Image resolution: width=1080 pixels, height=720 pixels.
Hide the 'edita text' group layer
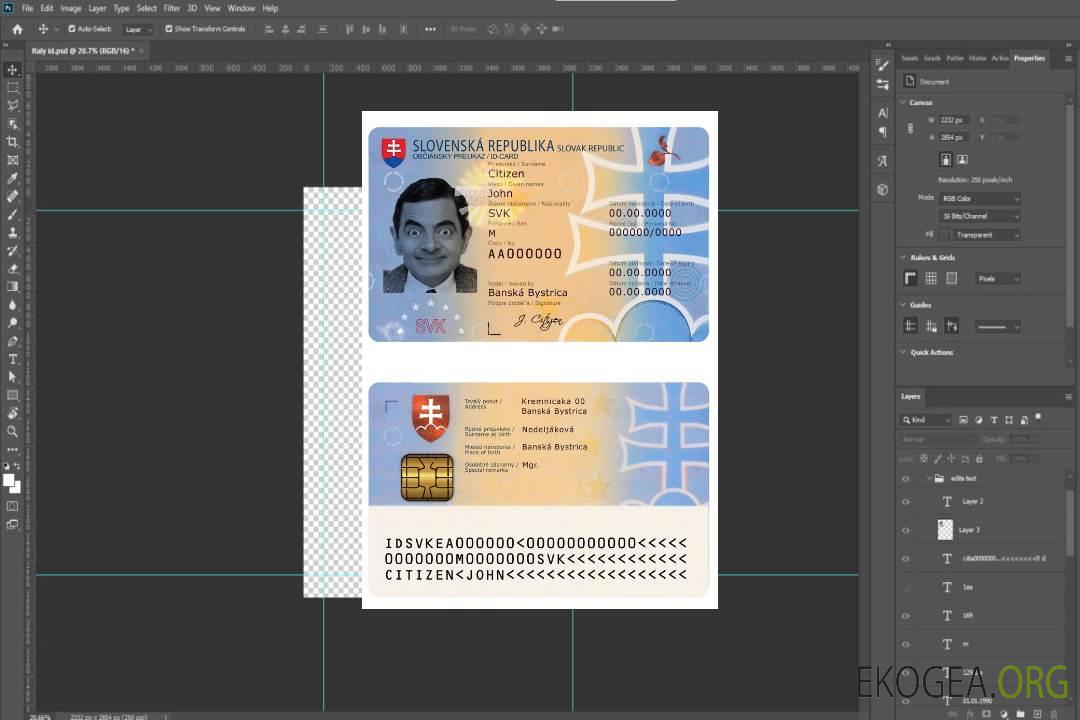click(x=906, y=479)
